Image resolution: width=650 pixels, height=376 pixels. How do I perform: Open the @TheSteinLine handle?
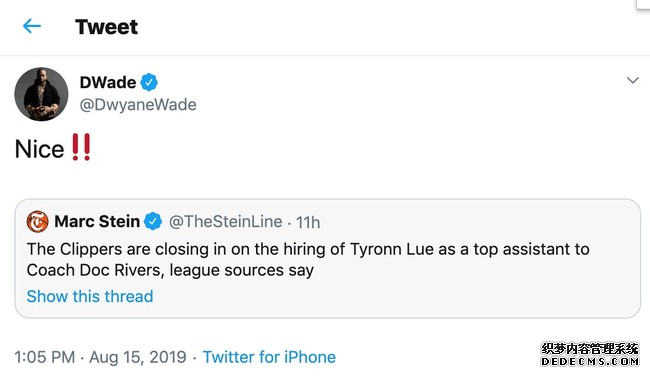click(226, 222)
